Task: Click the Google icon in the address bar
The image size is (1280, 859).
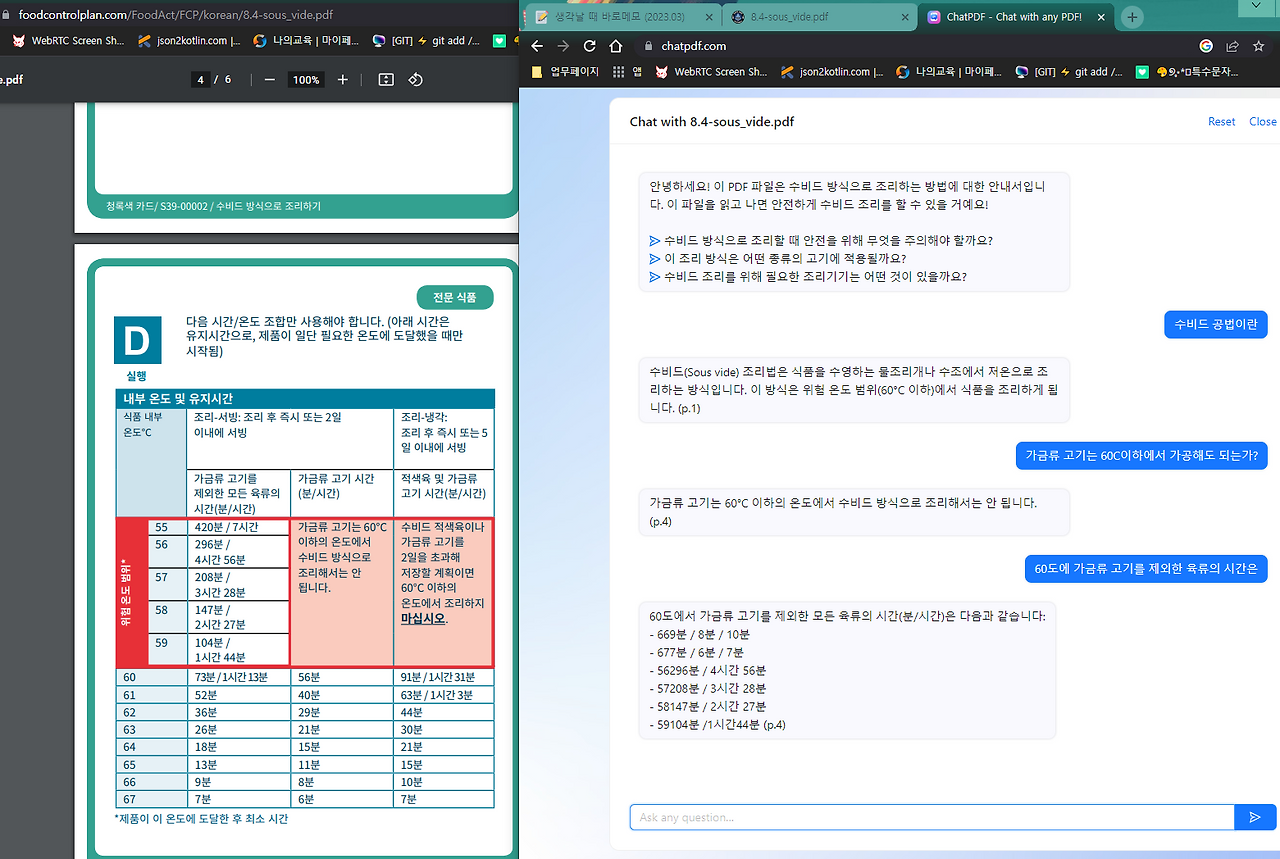Action: pyautogui.click(x=1206, y=46)
